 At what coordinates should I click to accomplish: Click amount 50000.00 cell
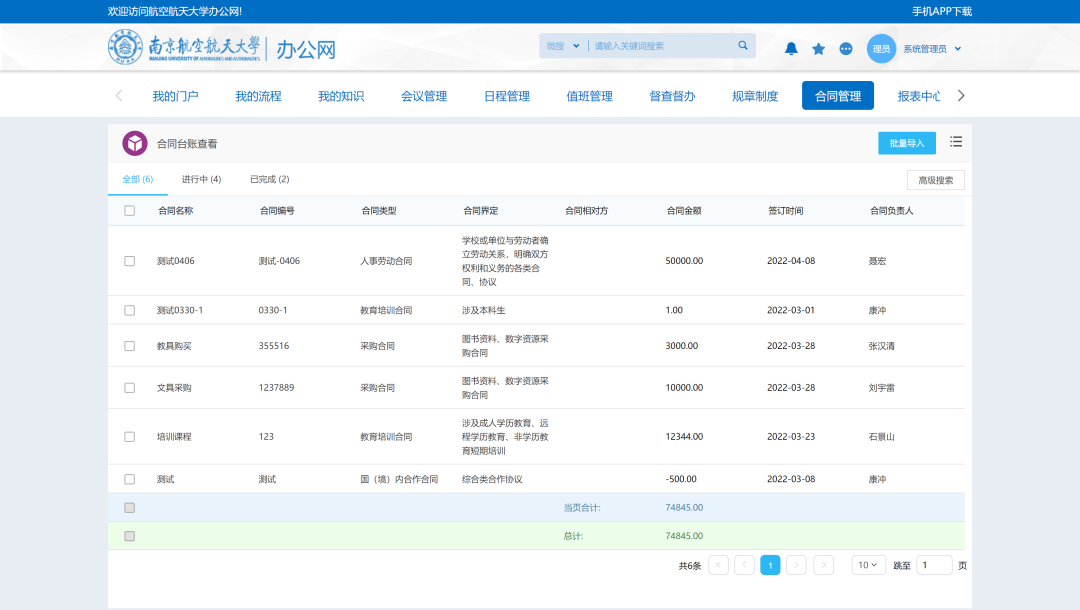[684, 261]
